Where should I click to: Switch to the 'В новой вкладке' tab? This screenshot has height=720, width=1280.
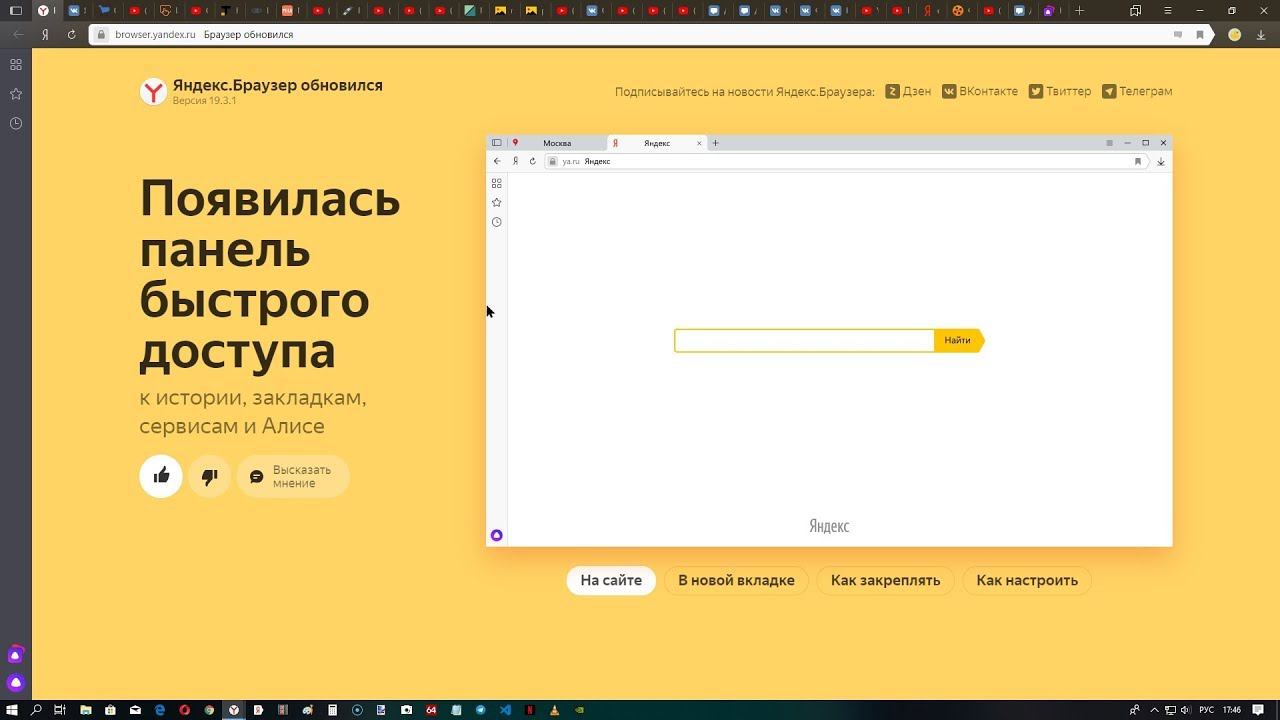coord(736,580)
